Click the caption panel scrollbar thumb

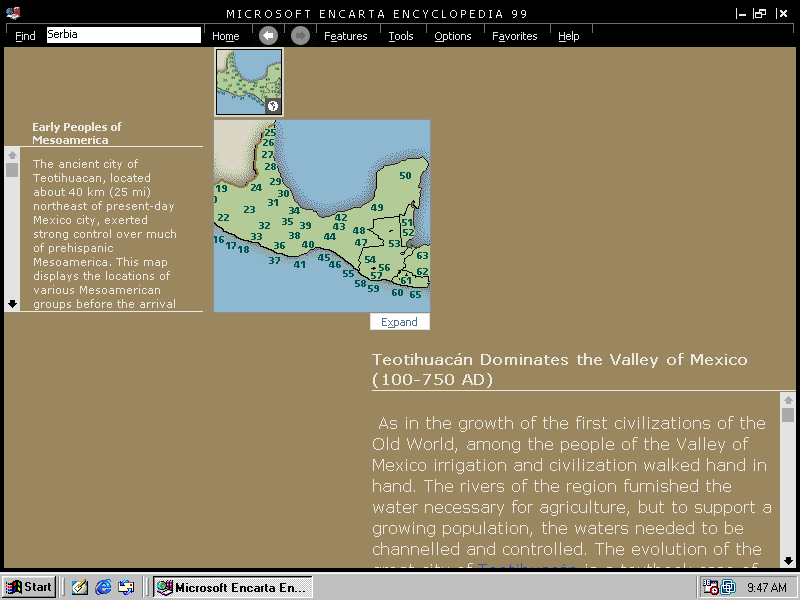pos(12,170)
